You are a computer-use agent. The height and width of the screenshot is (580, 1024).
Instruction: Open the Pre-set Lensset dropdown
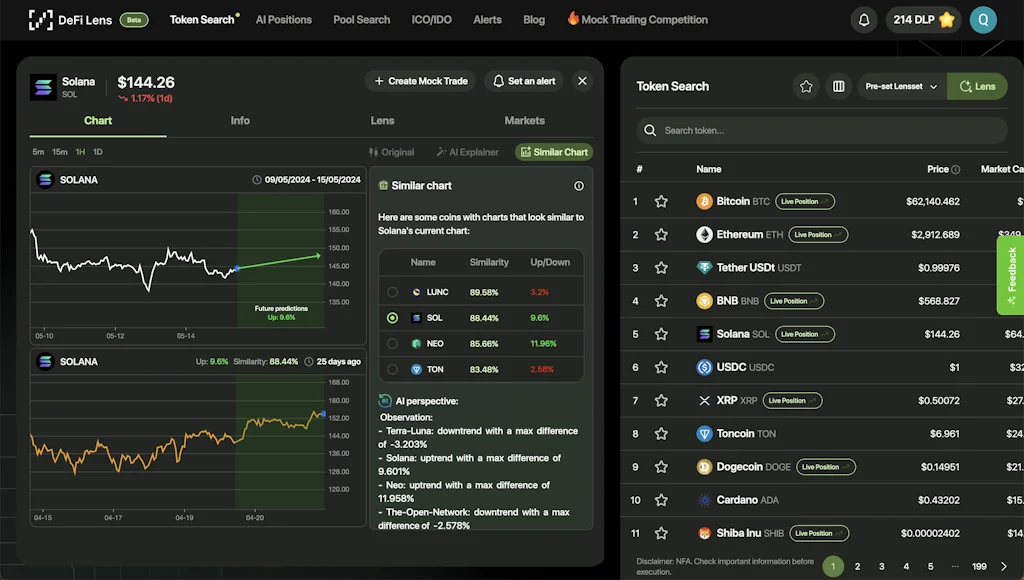coord(898,86)
